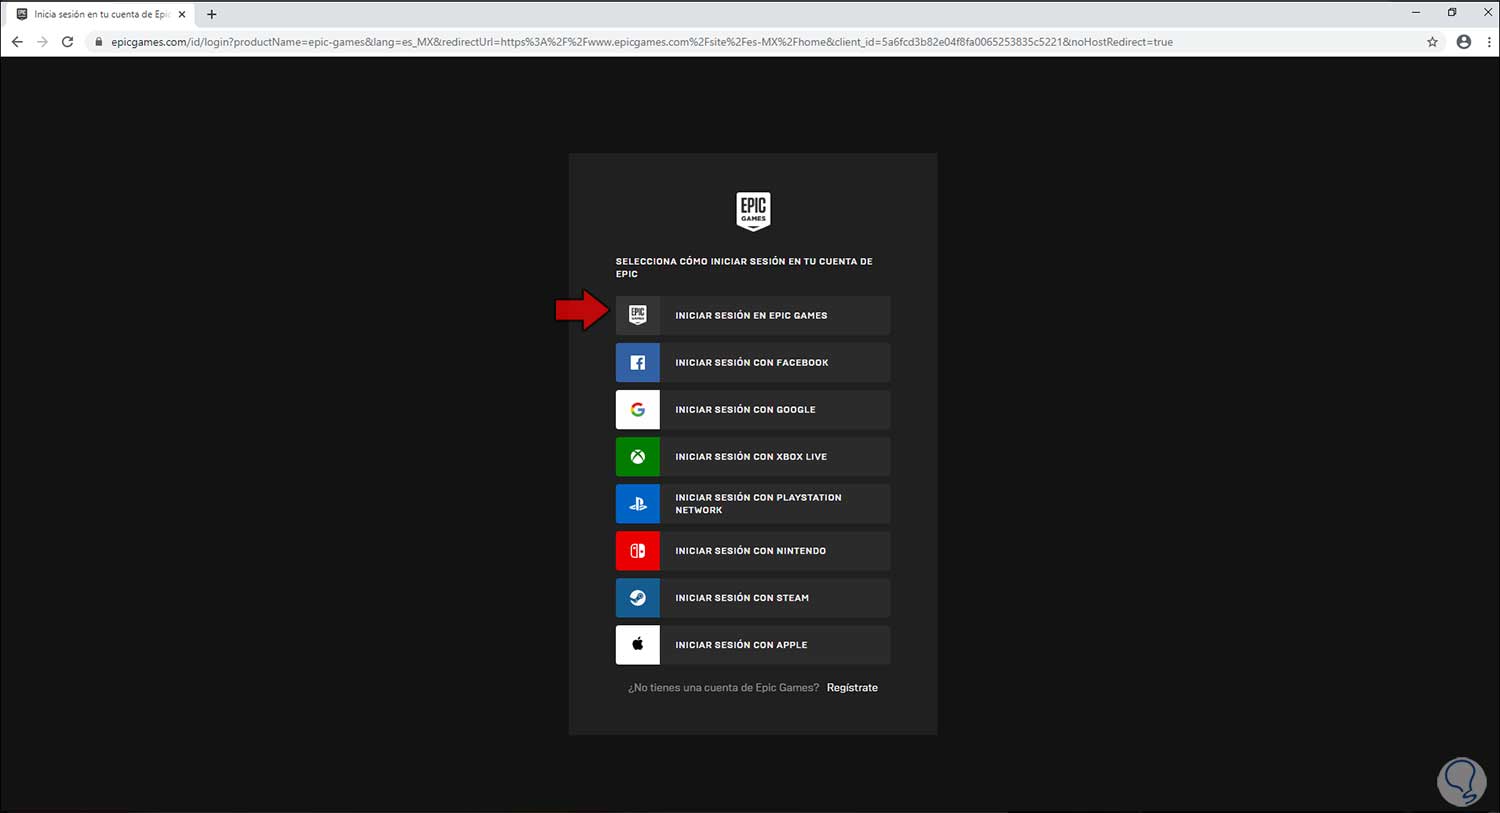This screenshot has width=1500, height=813.
Task: Bookmark this page with the star icon
Action: [x=1432, y=42]
